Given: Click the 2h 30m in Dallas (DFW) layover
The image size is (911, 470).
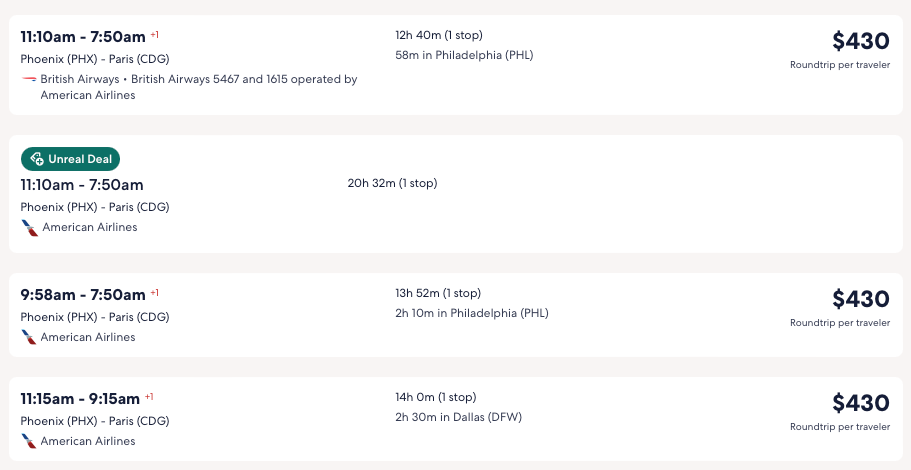Looking at the screenshot, I should [x=458, y=417].
